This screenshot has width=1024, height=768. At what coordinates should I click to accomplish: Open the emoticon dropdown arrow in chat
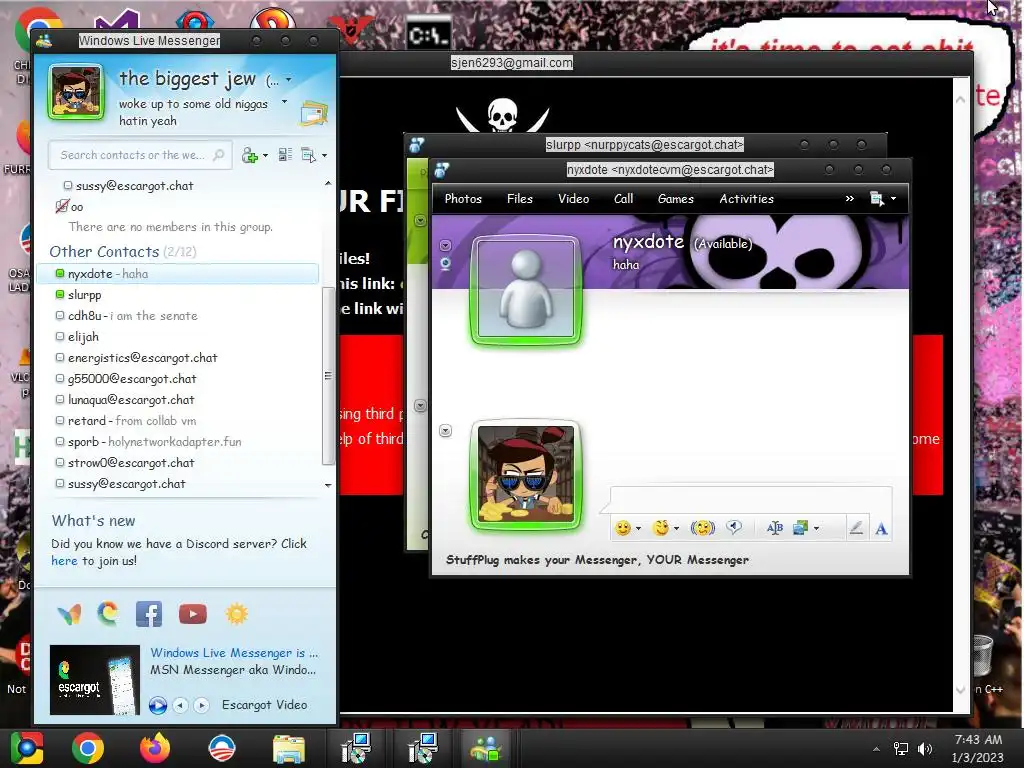[x=638, y=528]
